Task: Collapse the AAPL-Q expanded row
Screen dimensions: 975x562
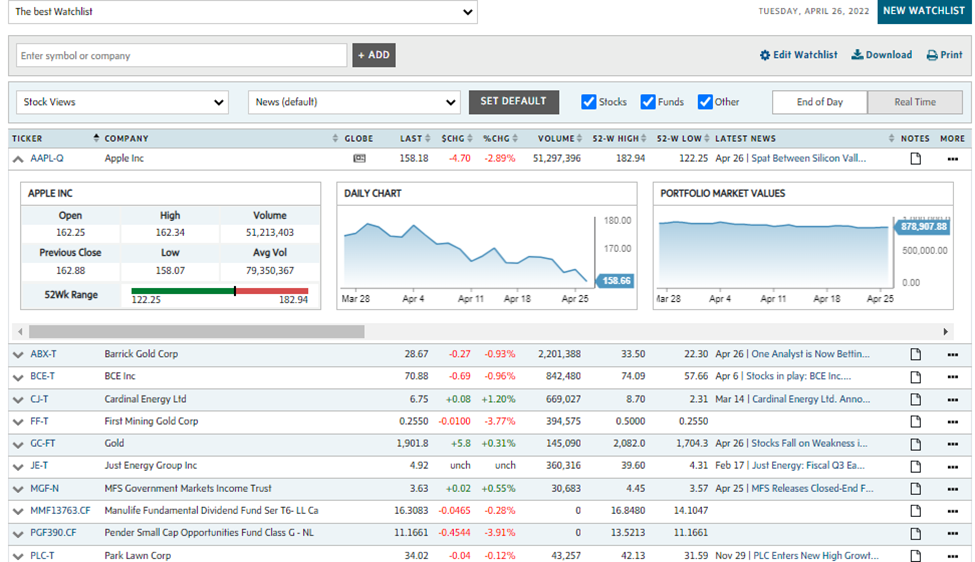Action: (x=18, y=159)
